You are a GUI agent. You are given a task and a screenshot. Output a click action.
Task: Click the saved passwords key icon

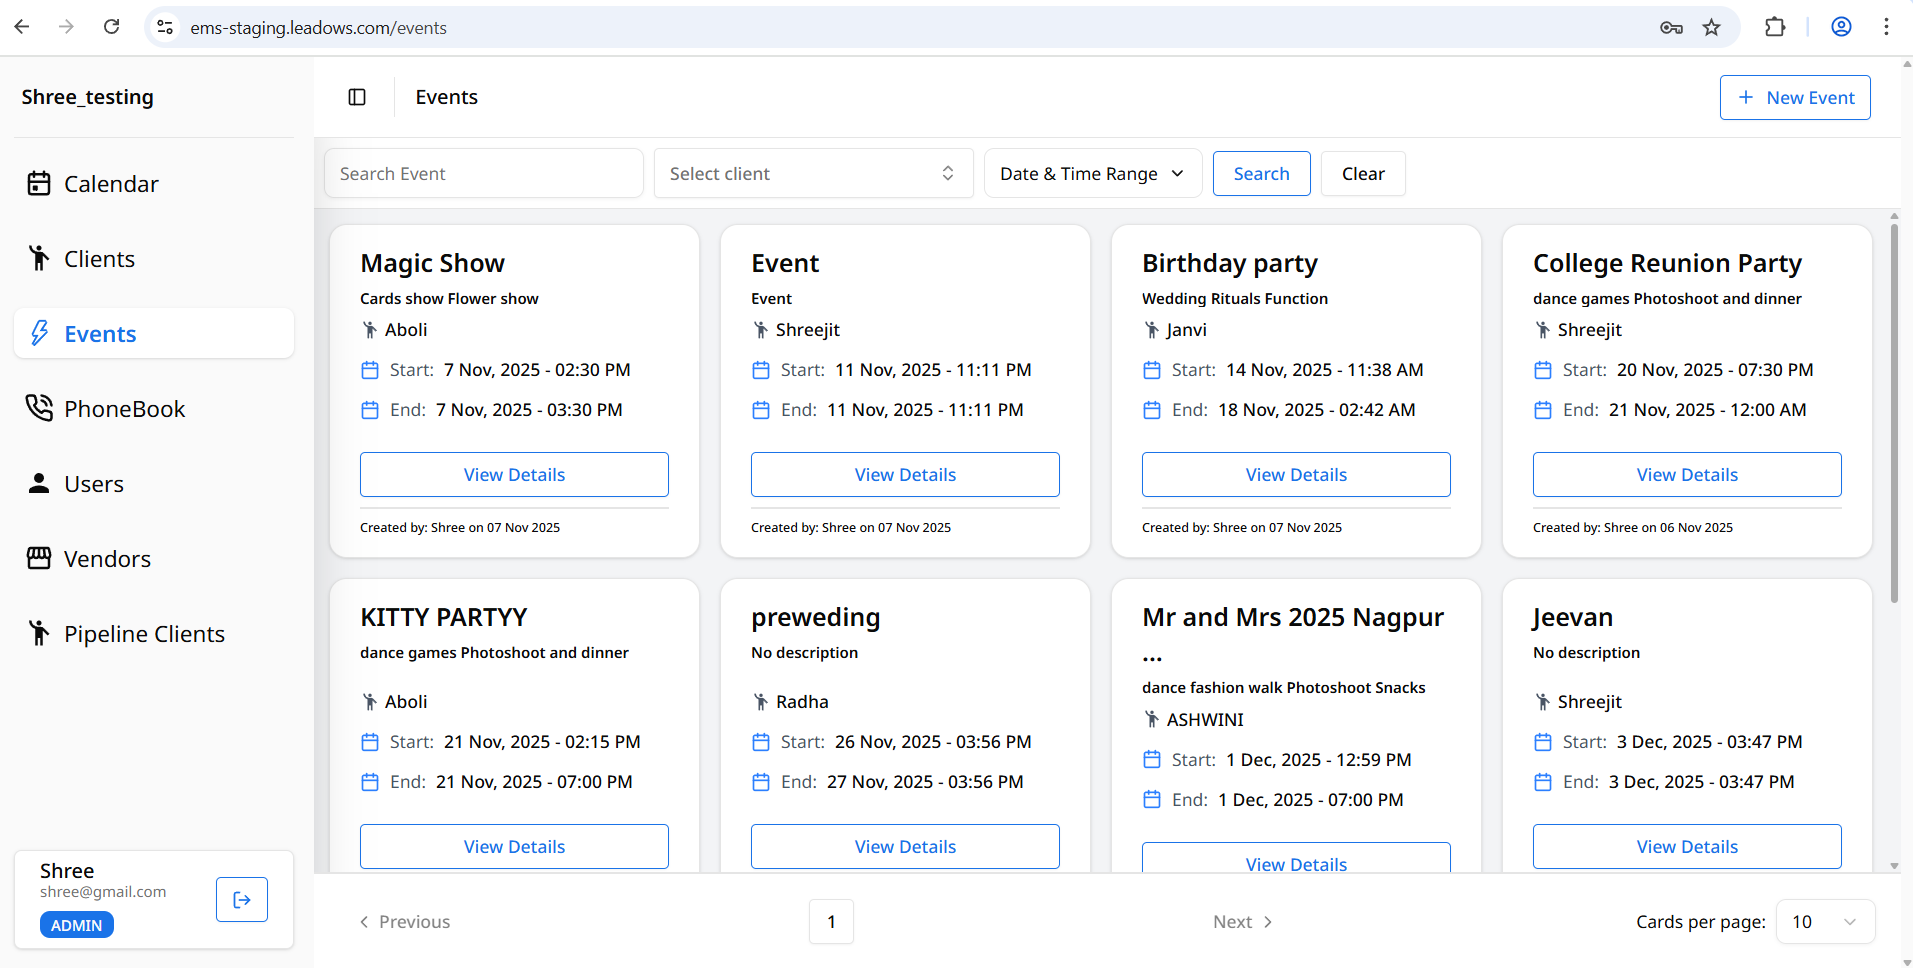[1671, 27]
